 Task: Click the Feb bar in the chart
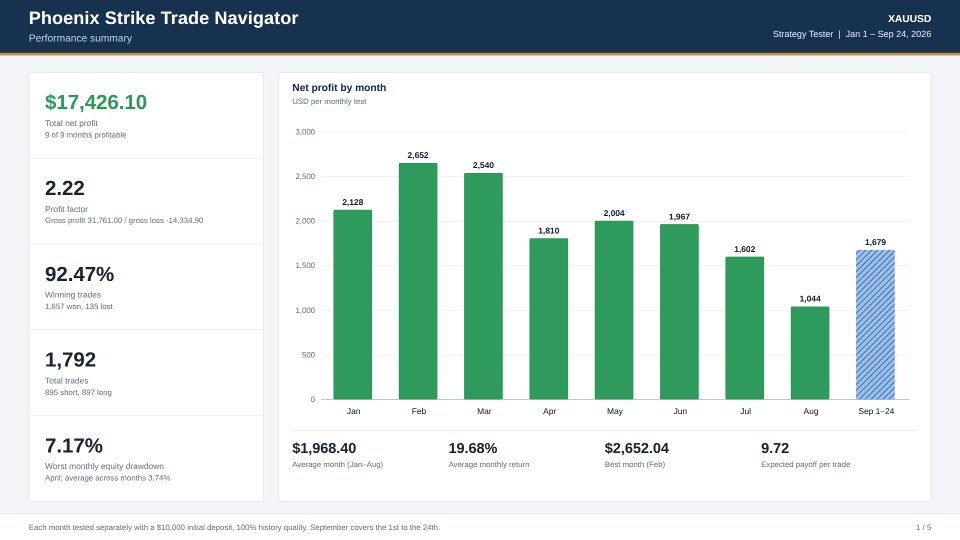(418, 281)
